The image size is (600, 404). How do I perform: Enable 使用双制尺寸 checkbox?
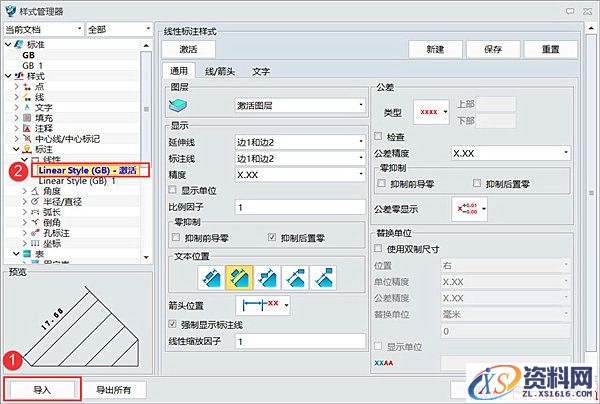(x=378, y=248)
